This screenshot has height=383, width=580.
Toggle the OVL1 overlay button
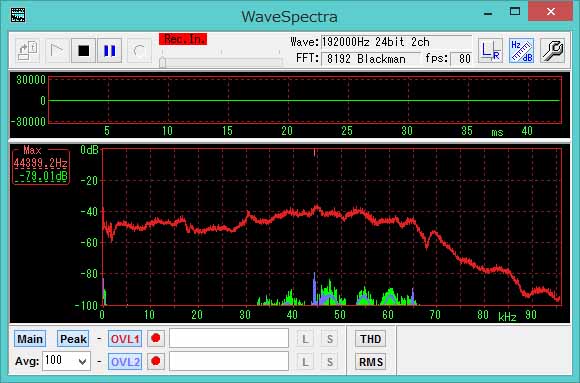click(x=125, y=339)
